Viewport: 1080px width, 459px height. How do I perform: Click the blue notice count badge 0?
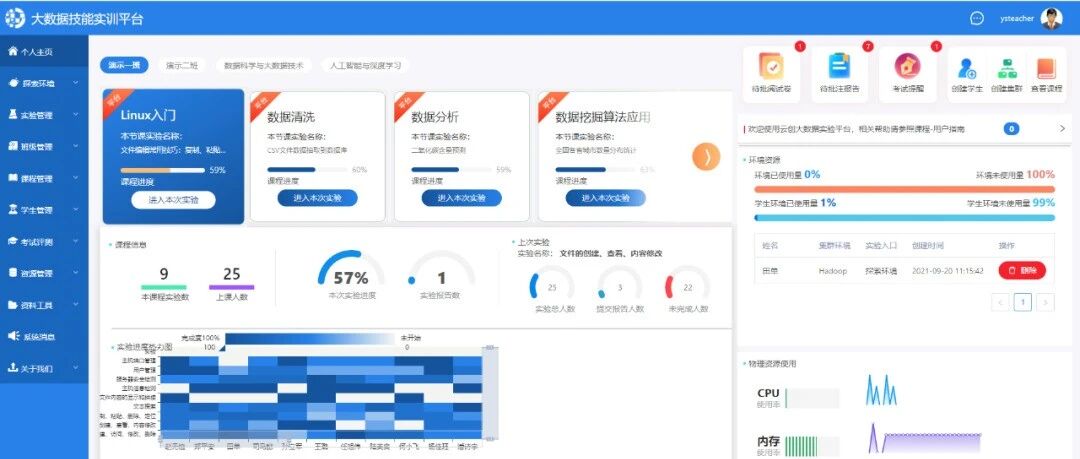click(1011, 129)
